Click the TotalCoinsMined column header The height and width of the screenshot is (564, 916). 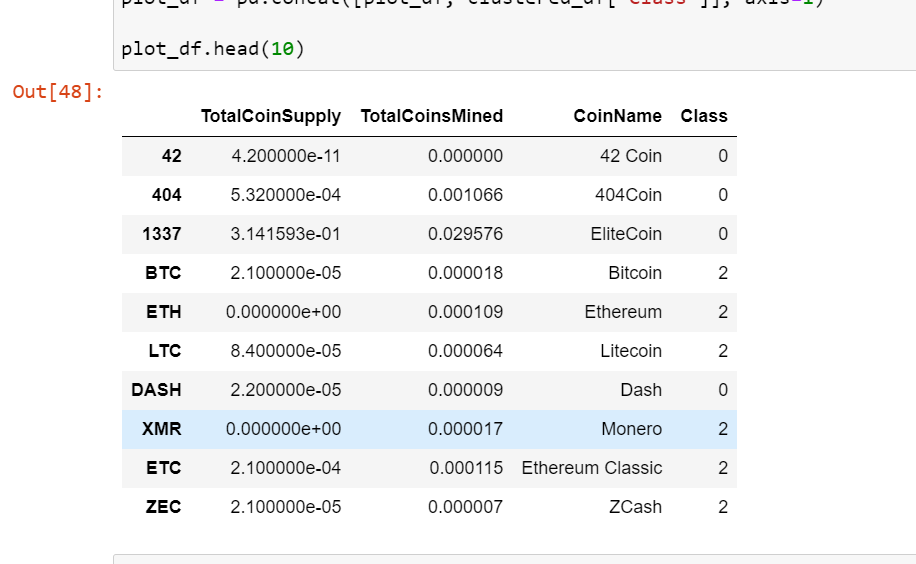[432, 116]
